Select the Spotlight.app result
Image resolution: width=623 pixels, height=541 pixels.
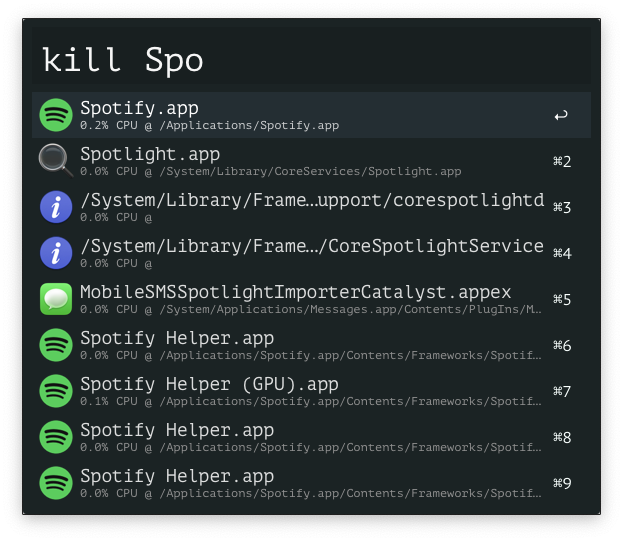point(311,161)
